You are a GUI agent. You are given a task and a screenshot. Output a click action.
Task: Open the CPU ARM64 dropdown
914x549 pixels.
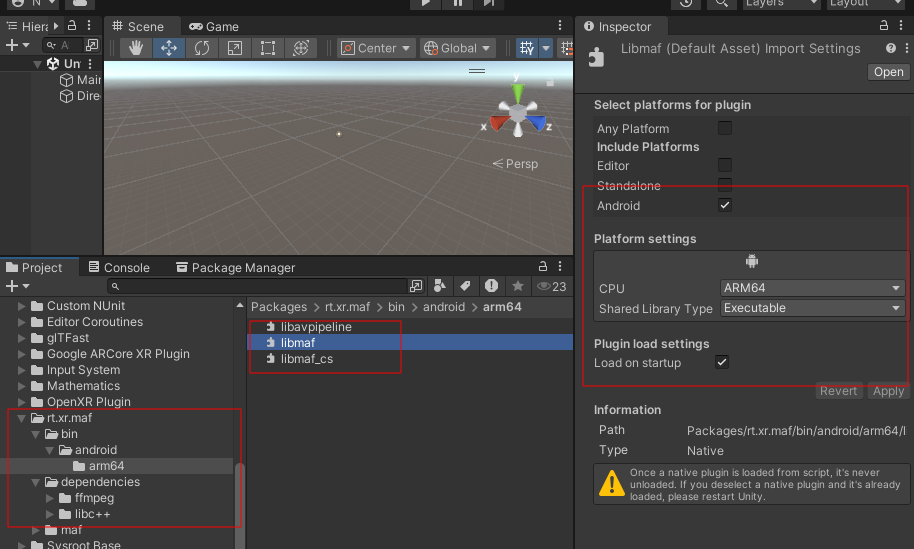[812, 288]
